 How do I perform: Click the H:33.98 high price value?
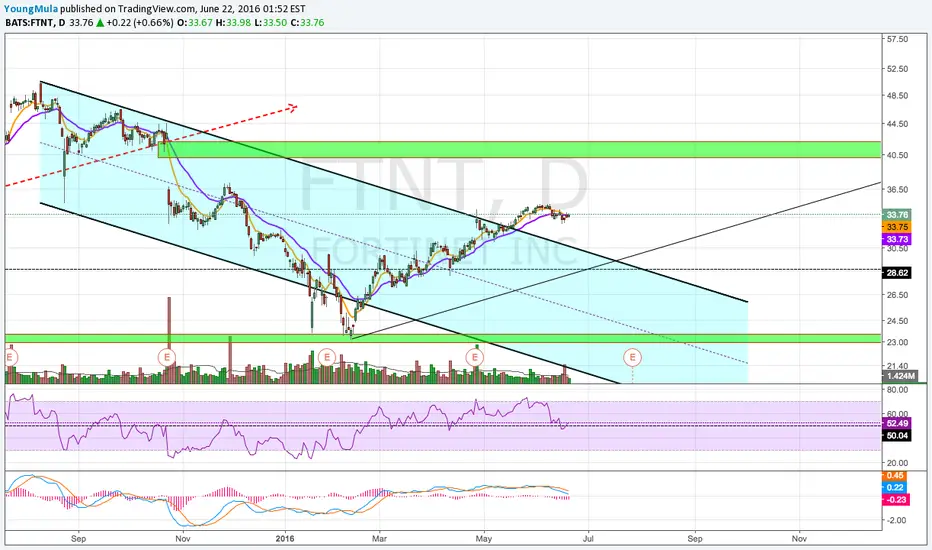point(232,23)
